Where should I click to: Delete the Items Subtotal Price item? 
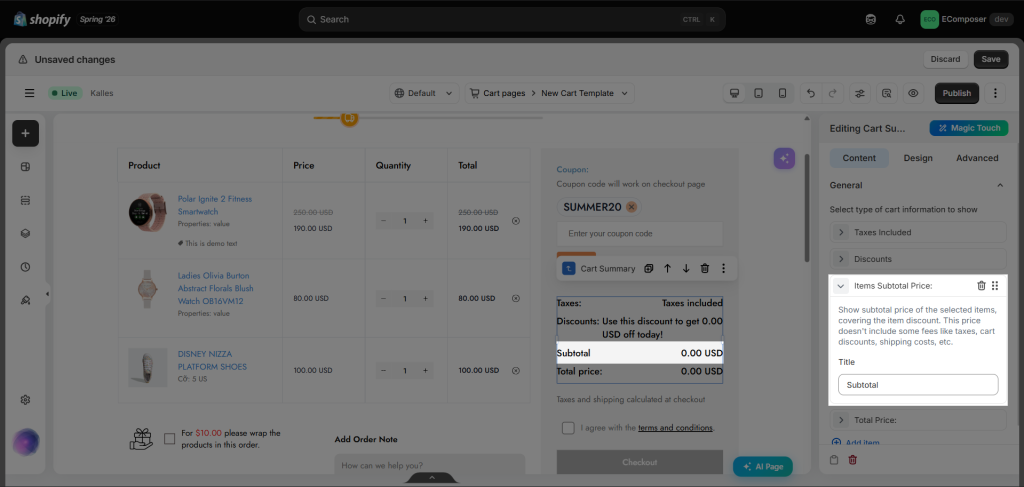pyautogui.click(x=981, y=285)
